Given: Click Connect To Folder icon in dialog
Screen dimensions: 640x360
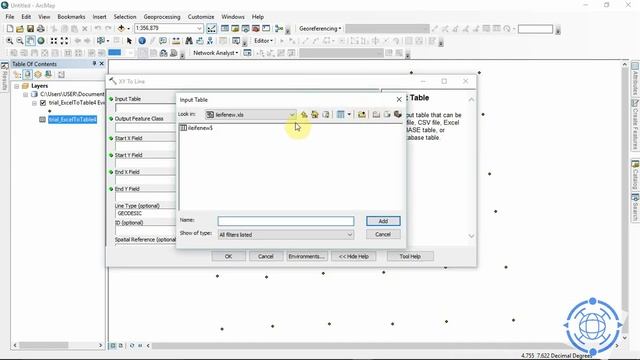Looking at the screenshot, I should 362,115.
